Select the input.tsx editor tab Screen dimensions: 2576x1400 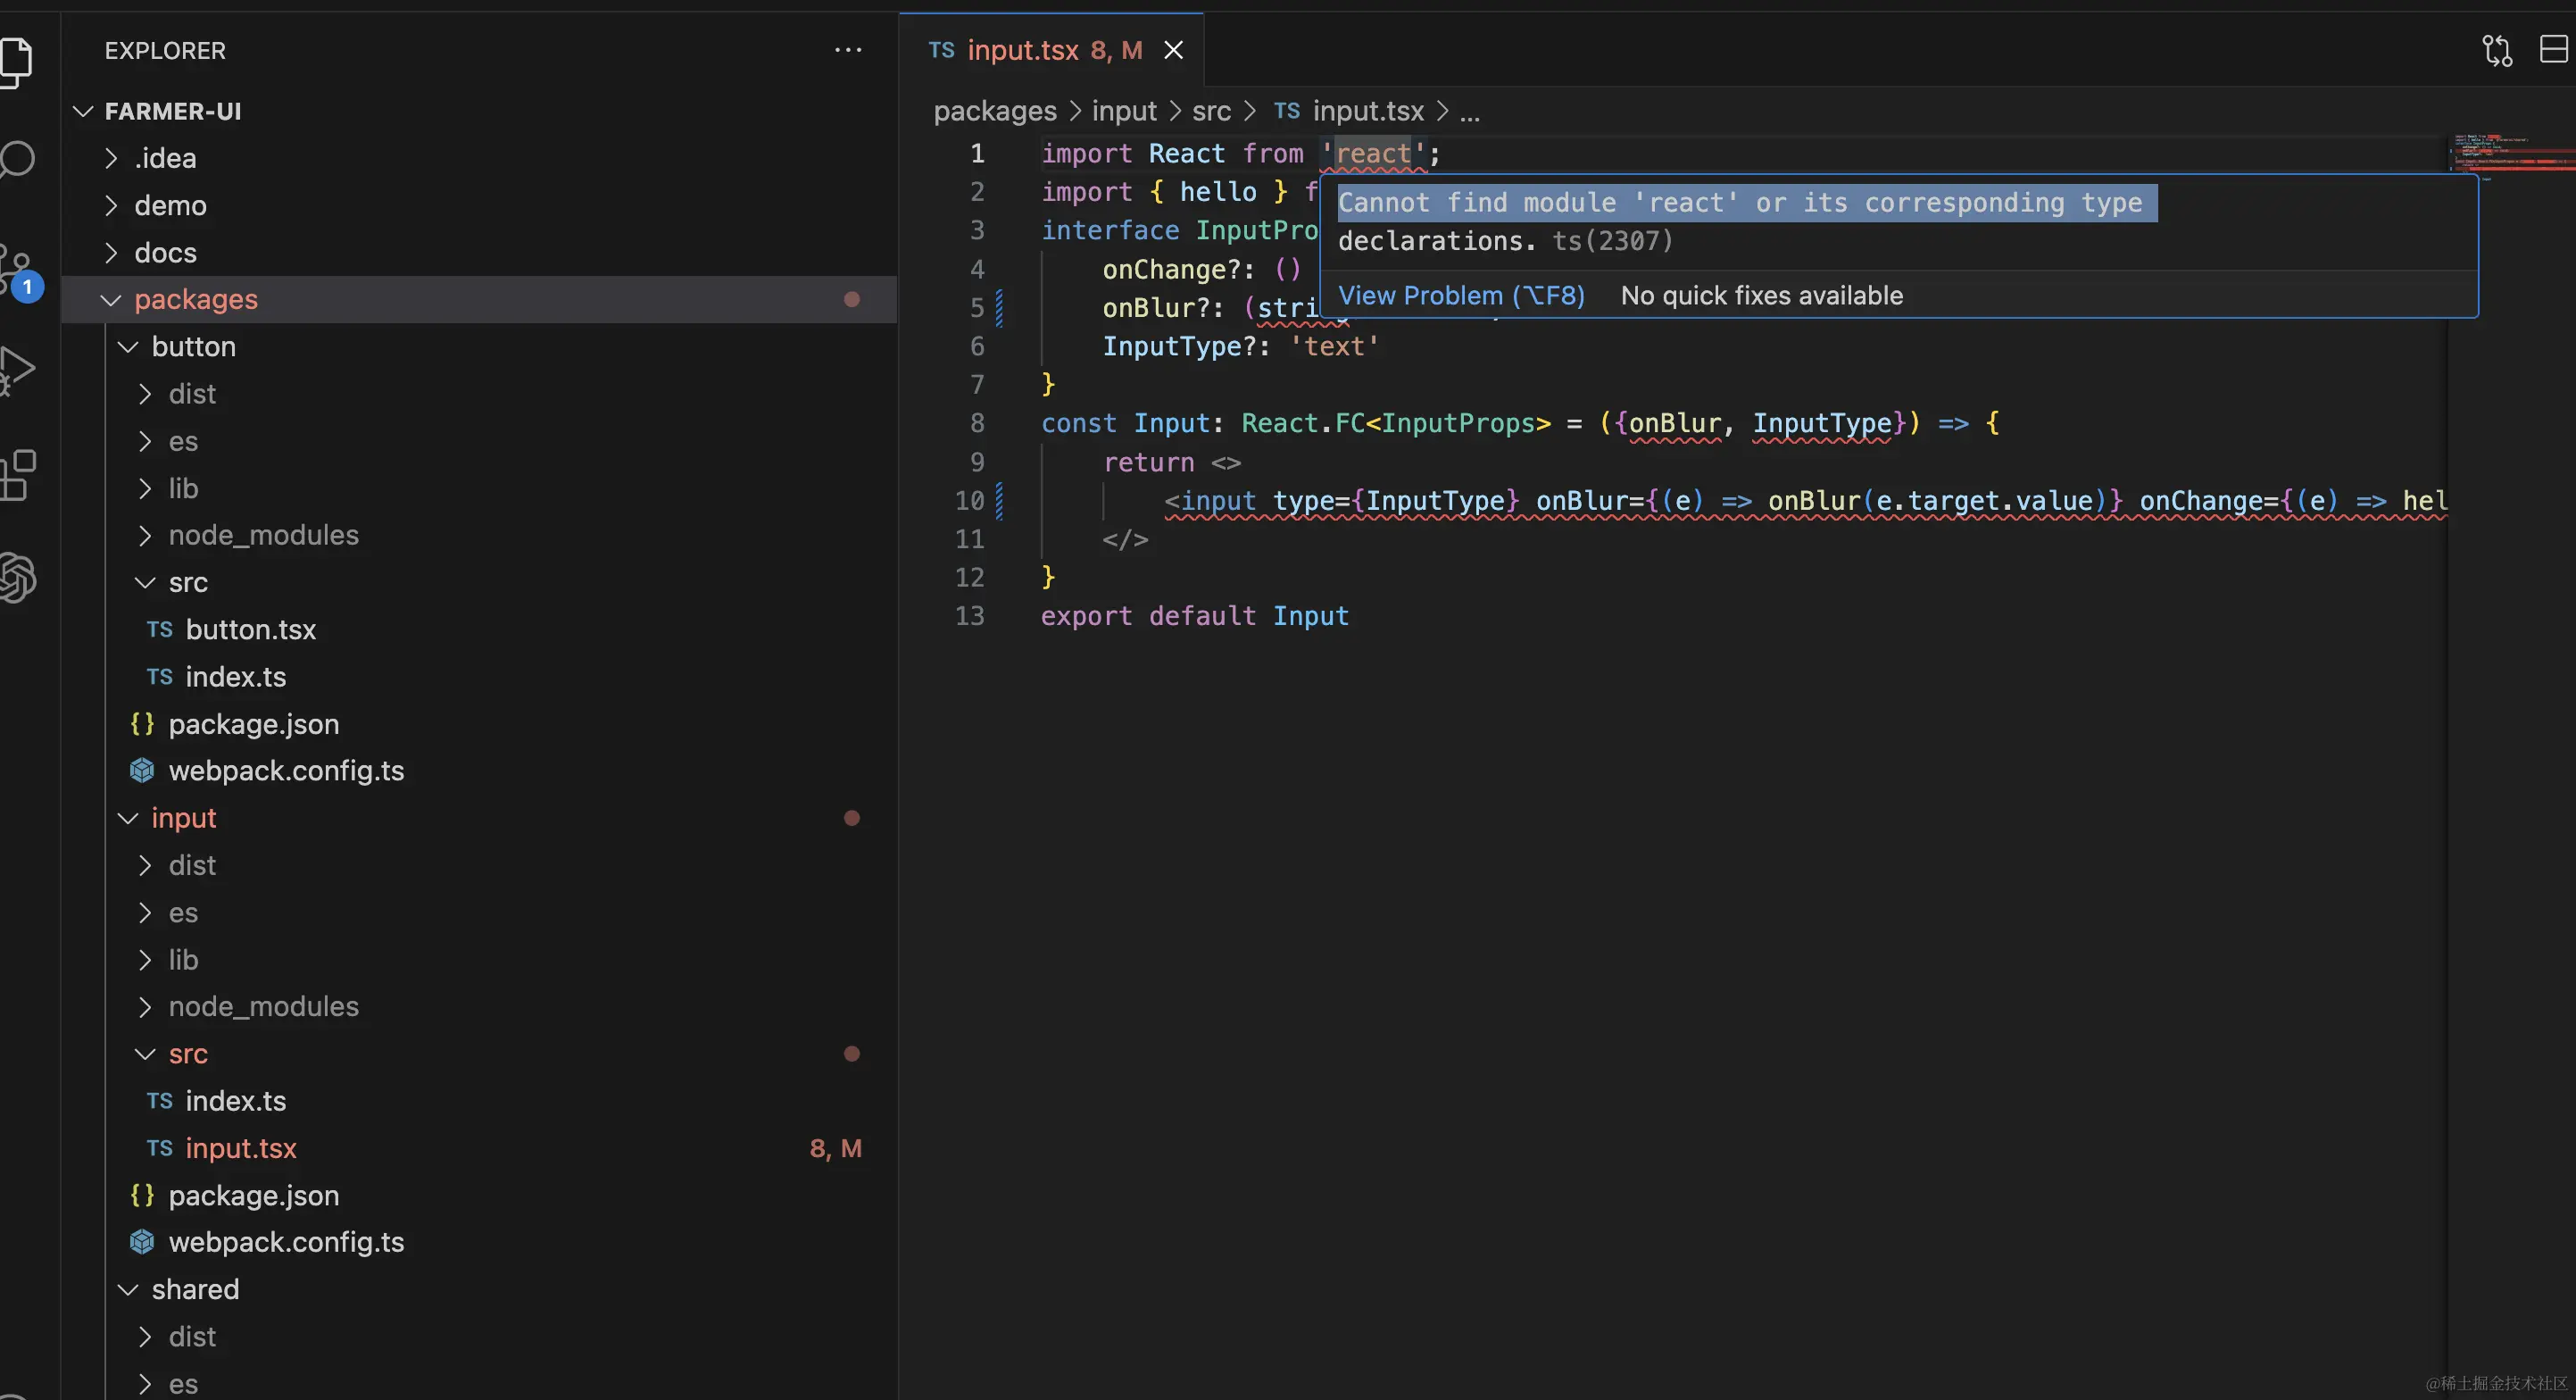(1051, 50)
